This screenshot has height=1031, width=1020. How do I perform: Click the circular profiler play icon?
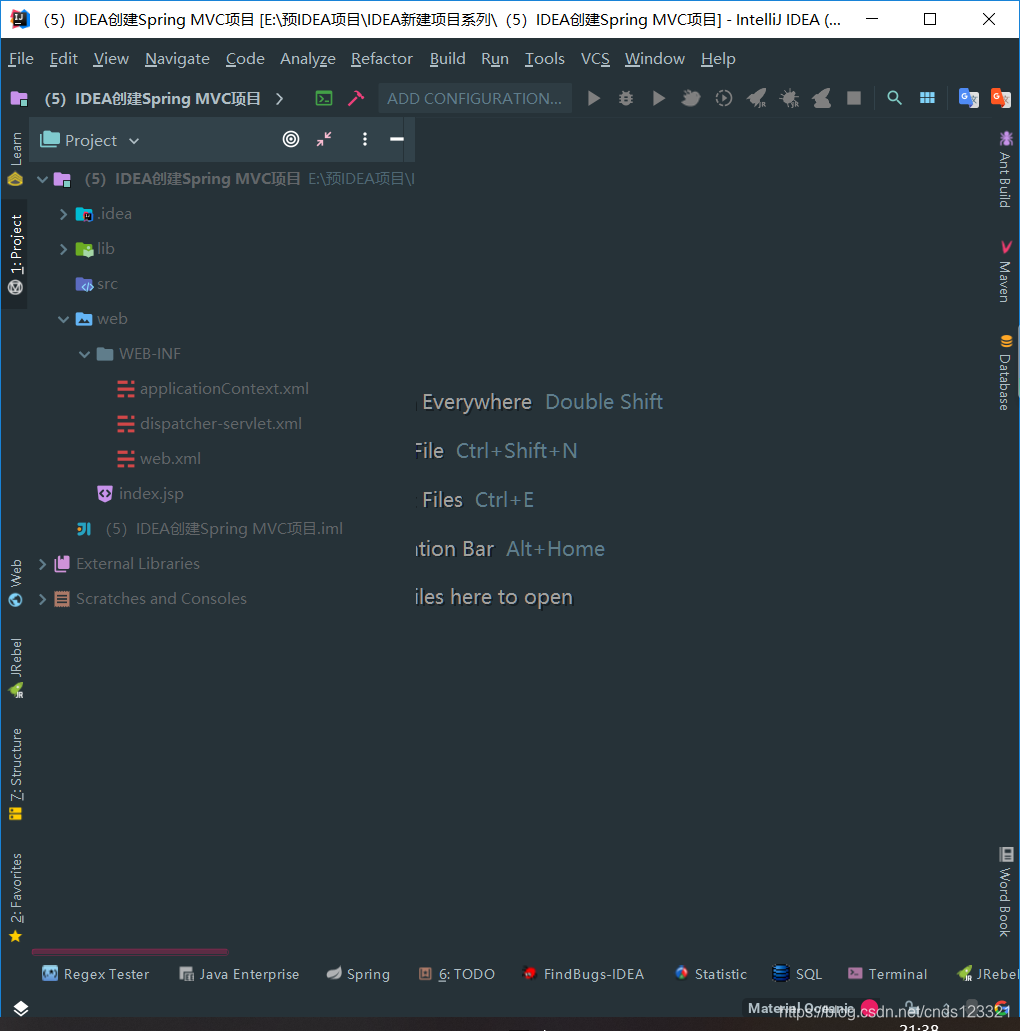[x=723, y=99]
